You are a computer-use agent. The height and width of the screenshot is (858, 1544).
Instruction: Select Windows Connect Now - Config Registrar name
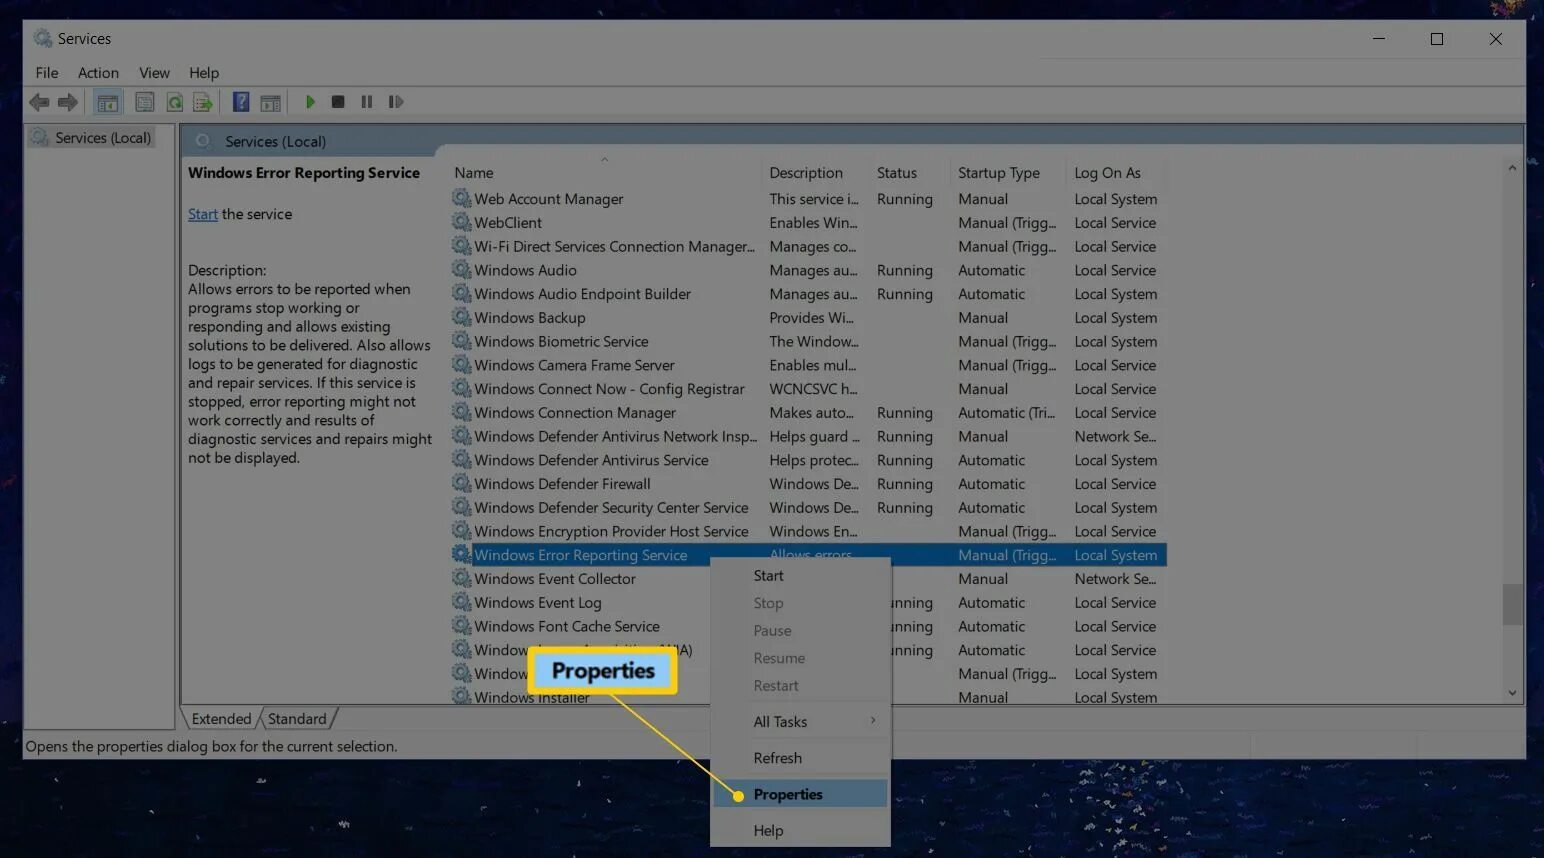[609, 389]
